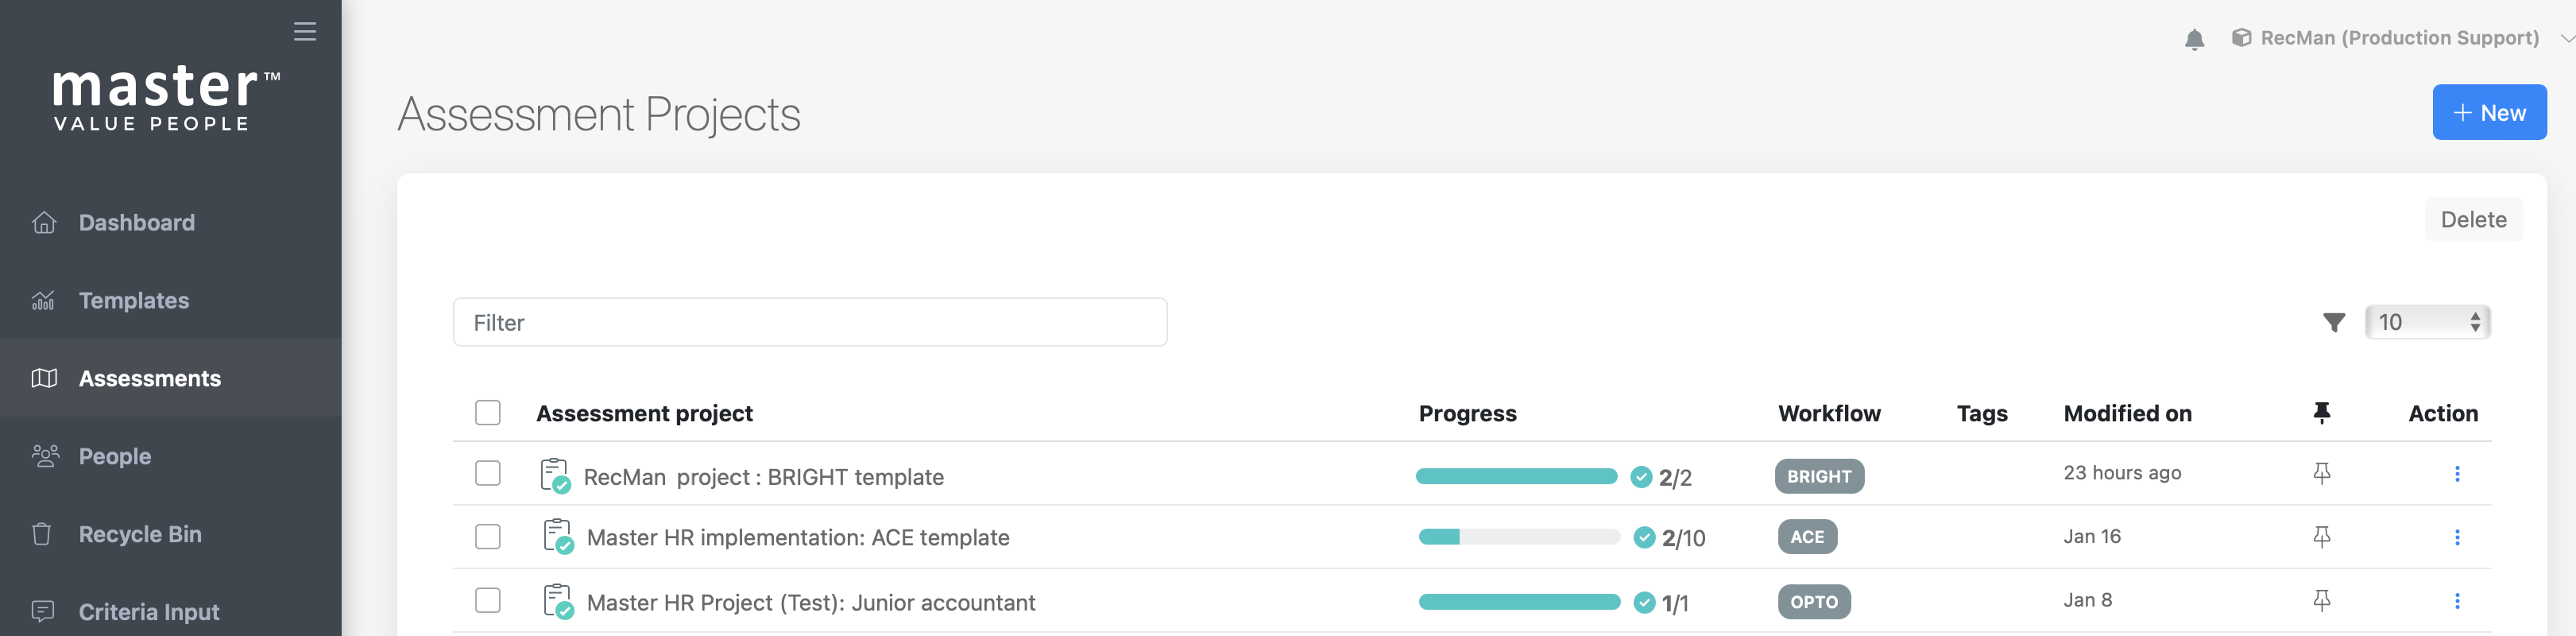Open action menu for Junior accountant project
This screenshot has height=636, width=2576.
tap(2456, 601)
